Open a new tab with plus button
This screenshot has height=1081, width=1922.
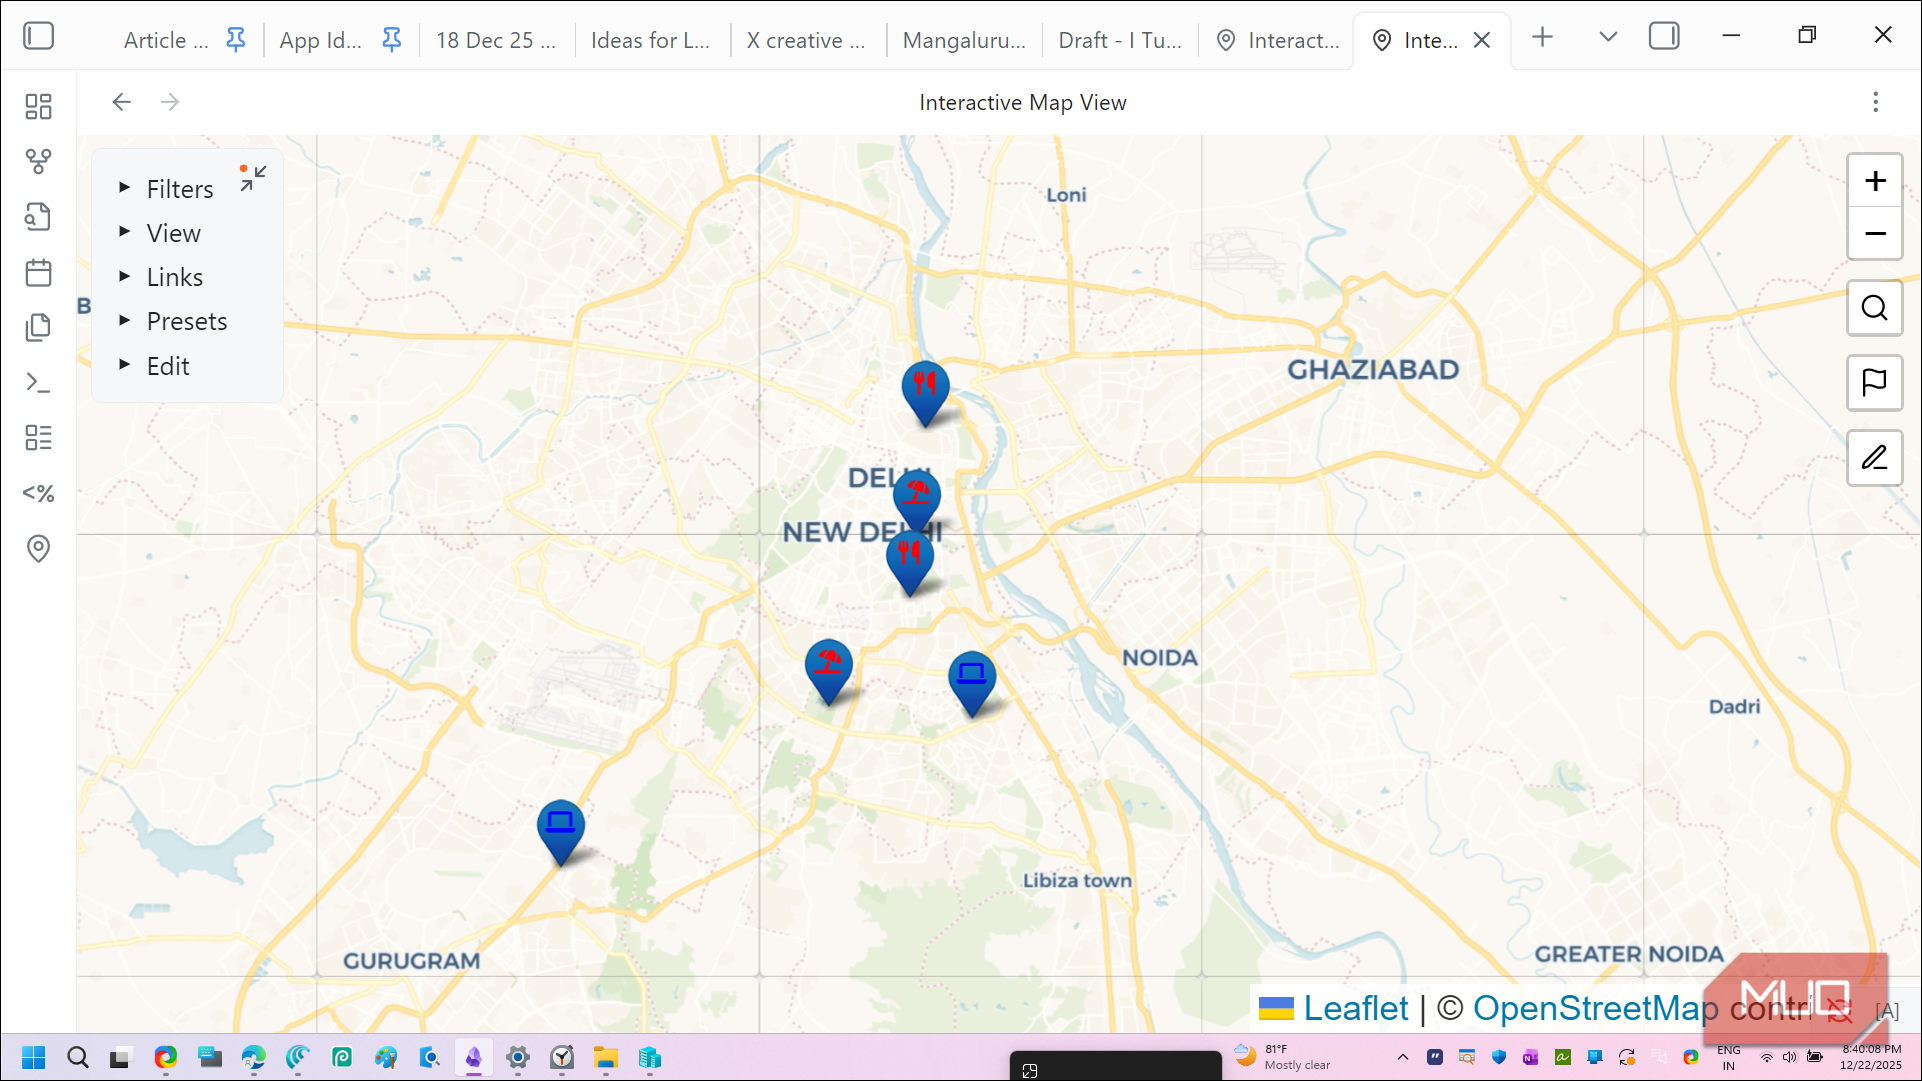point(1543,37)
